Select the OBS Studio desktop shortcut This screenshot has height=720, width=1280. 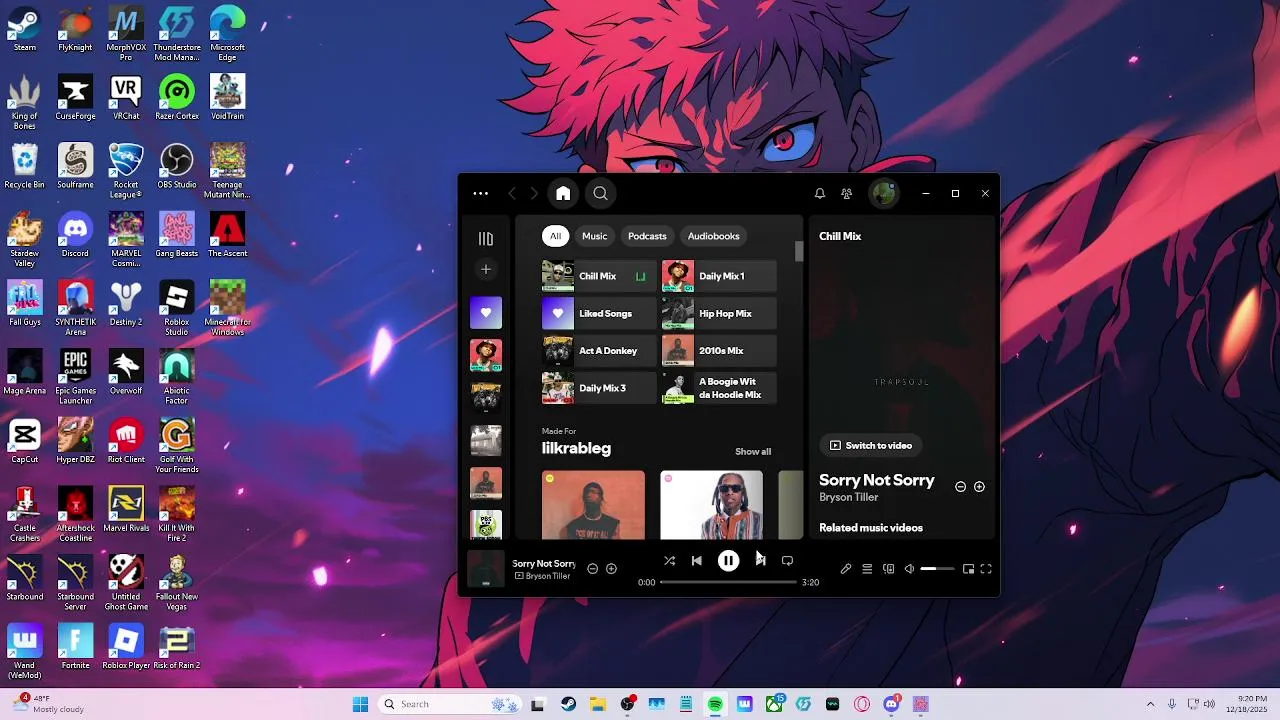177,167
